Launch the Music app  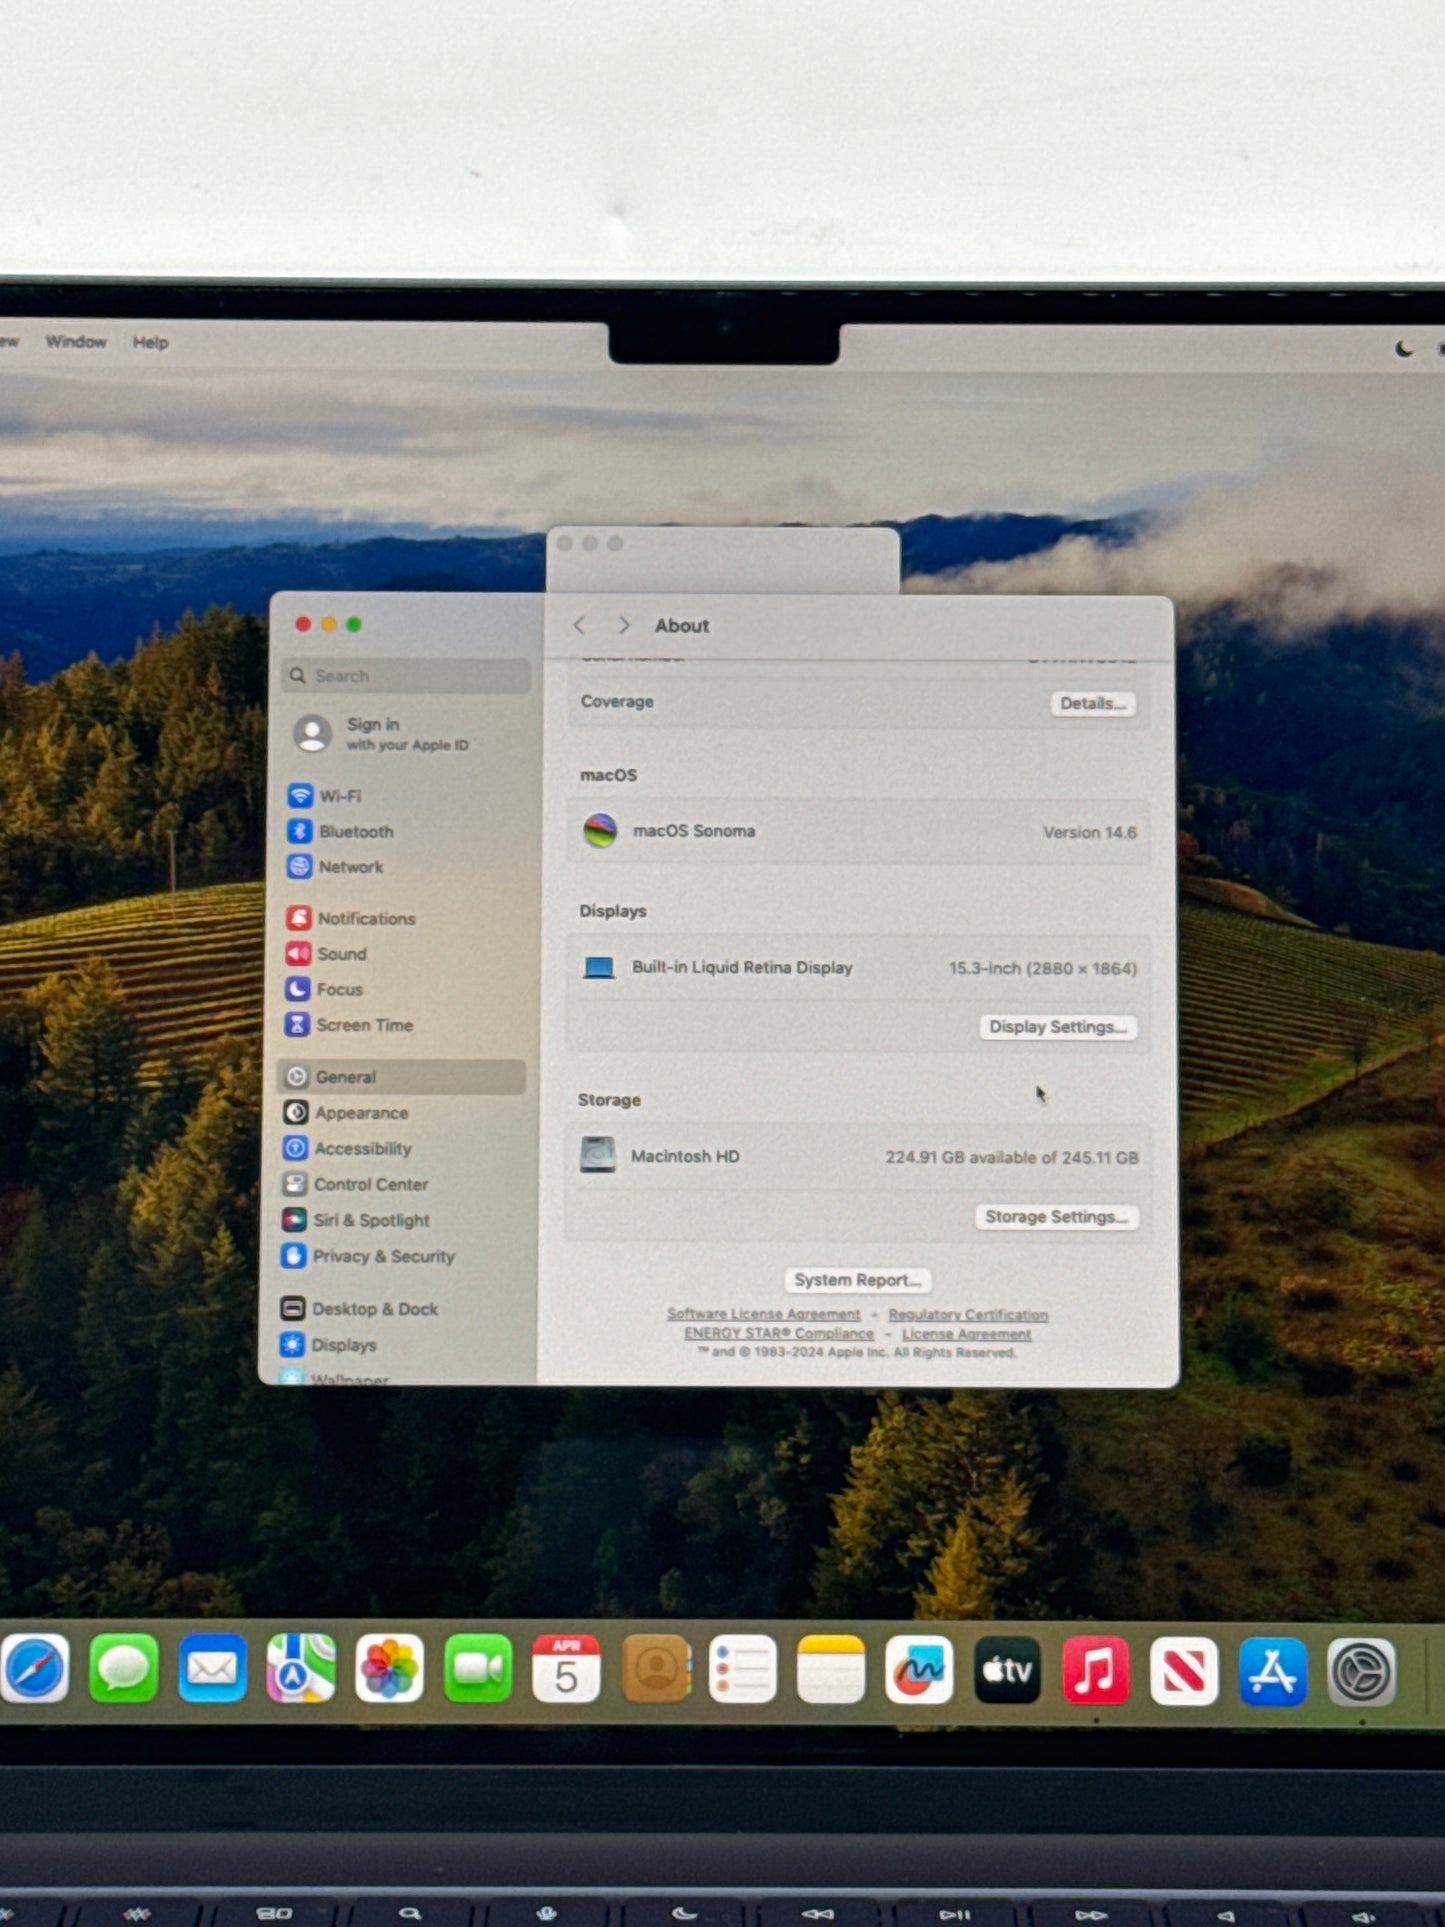[1095, 1670]
